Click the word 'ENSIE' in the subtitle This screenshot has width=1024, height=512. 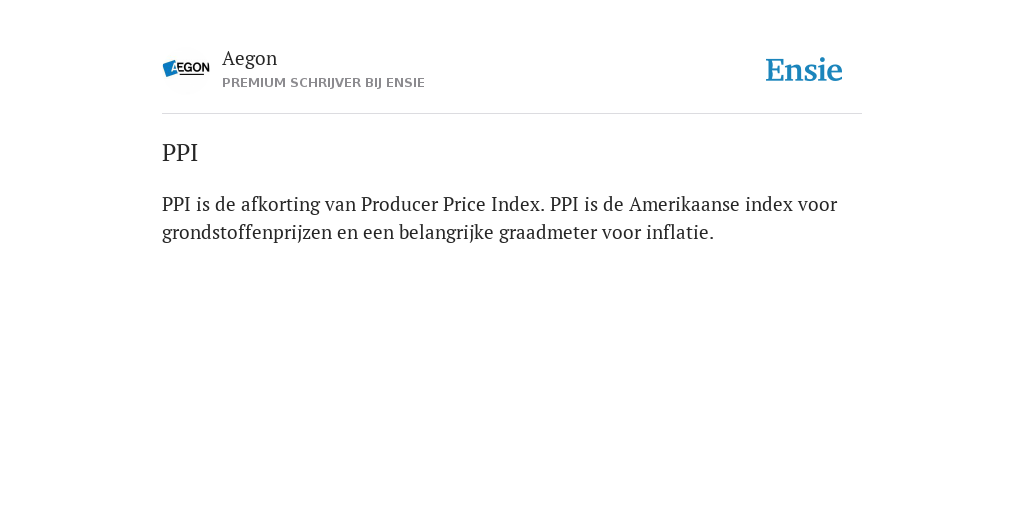pos(406,83)
